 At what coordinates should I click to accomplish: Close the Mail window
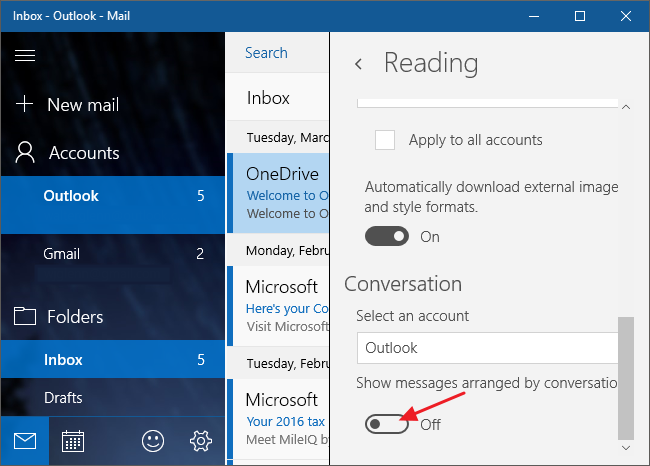[626, 16]
